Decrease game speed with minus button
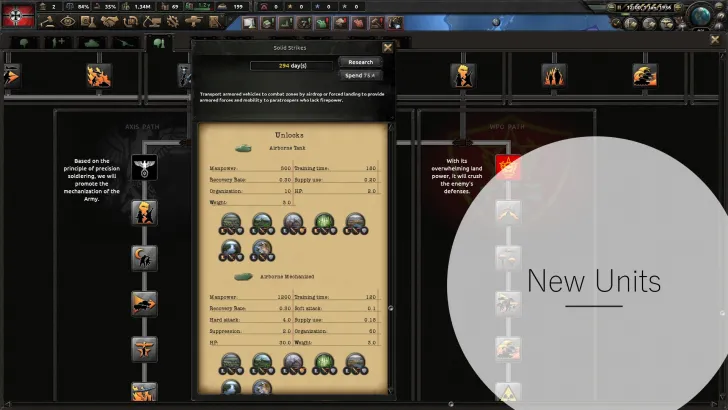 [x=611, y=7]
